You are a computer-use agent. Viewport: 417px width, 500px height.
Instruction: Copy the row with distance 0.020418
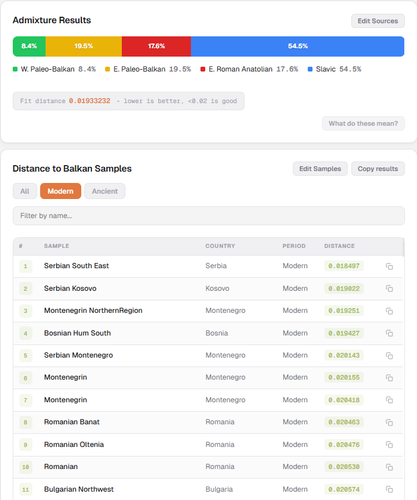389,400
